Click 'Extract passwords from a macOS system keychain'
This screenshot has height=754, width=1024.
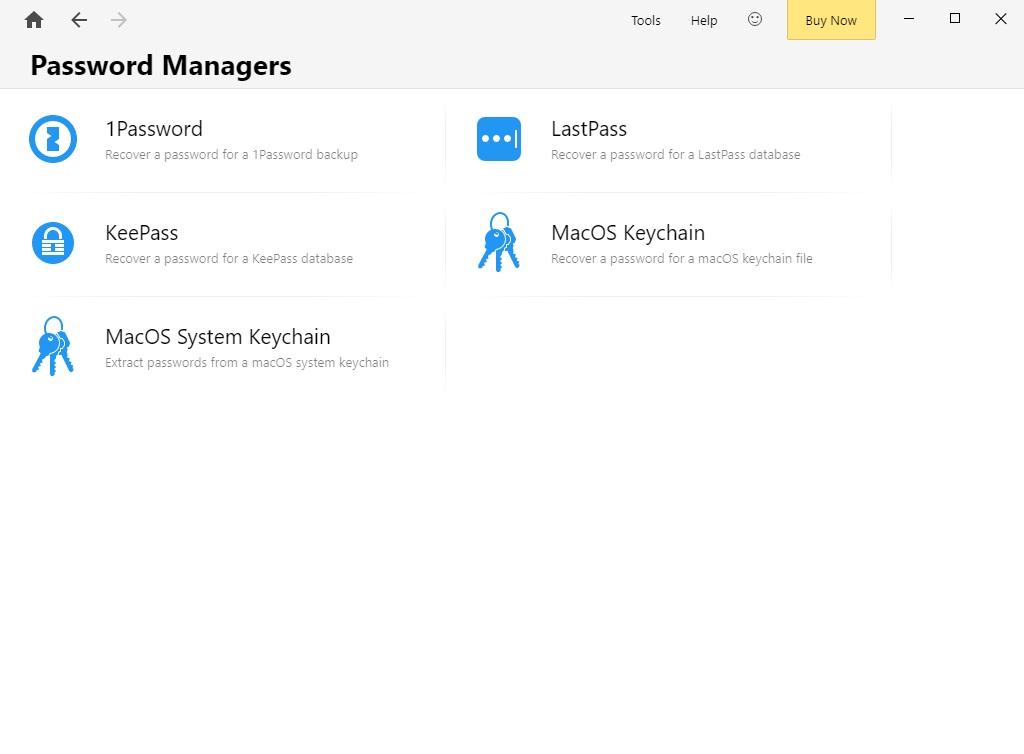pos(247,362)
